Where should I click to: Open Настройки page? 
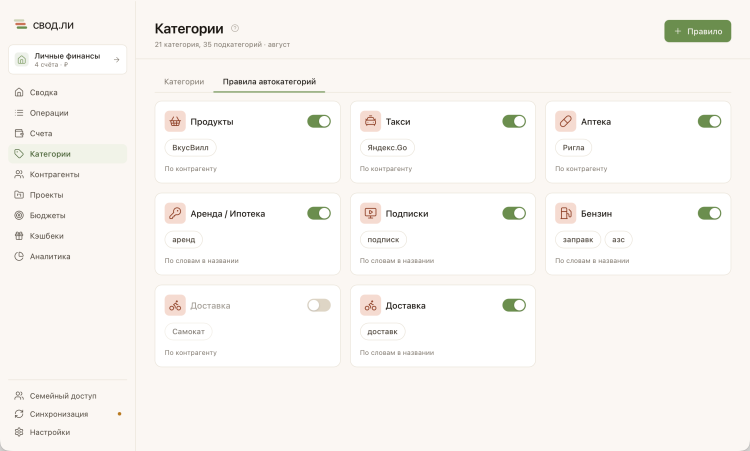coord(67,432)
